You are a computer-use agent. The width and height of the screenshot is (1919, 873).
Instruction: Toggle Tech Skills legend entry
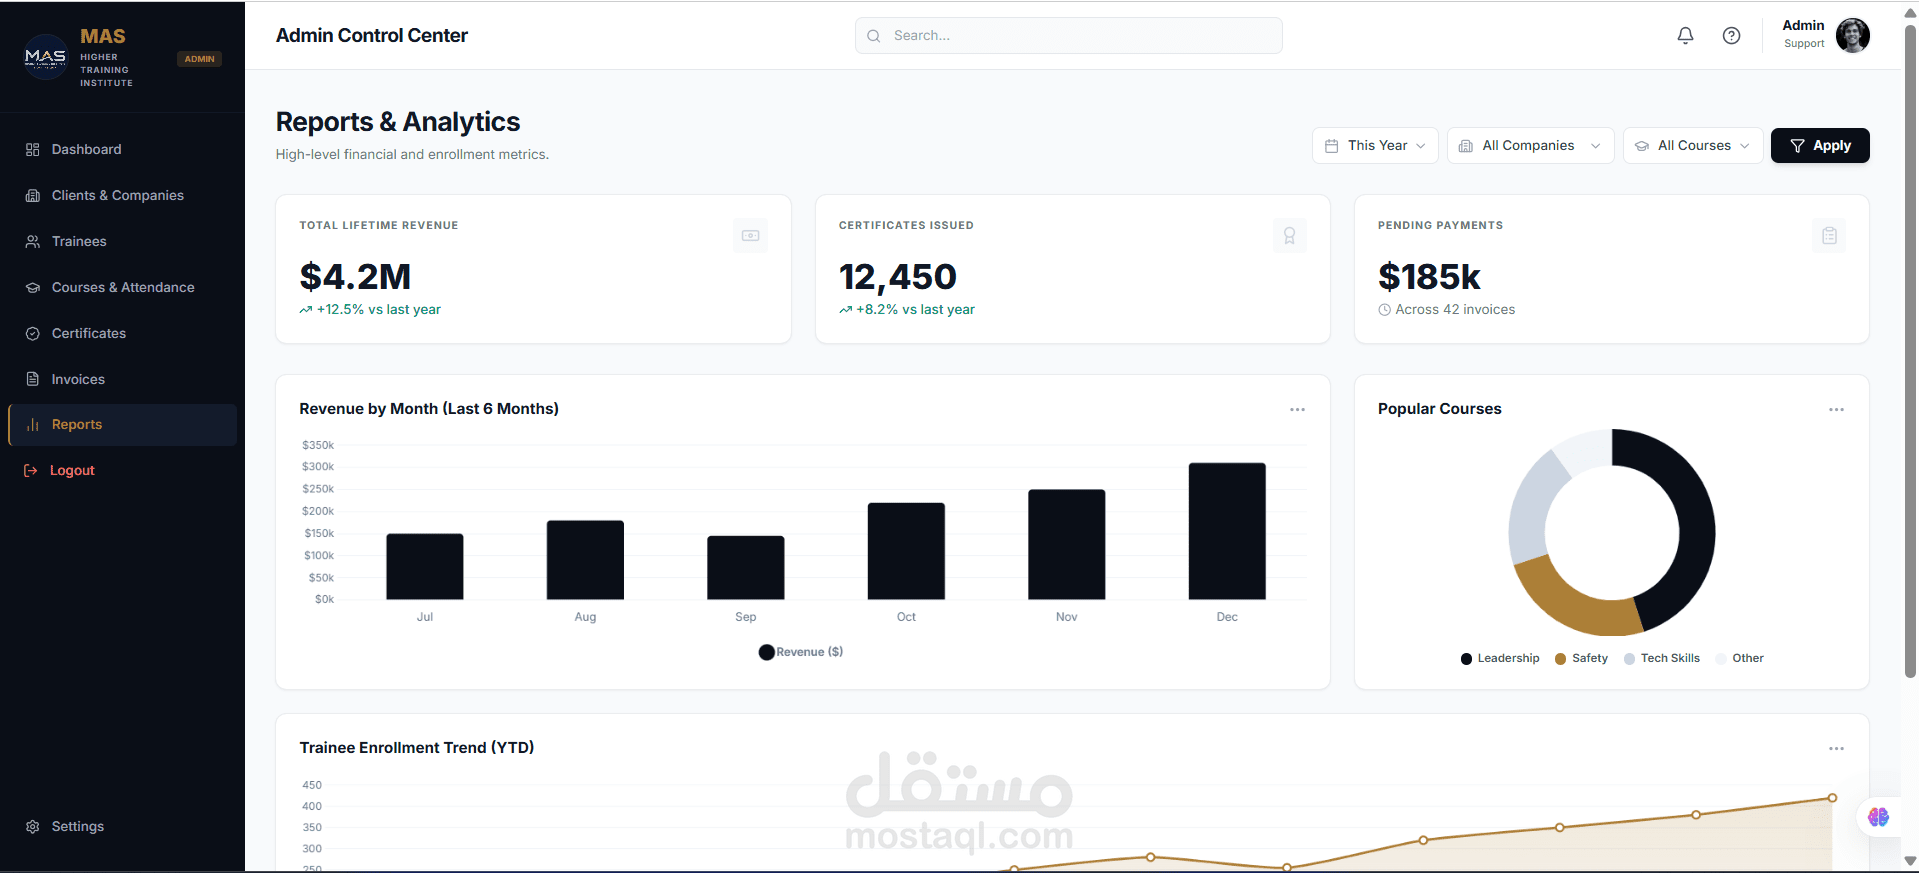click(x=1661, y=658)
